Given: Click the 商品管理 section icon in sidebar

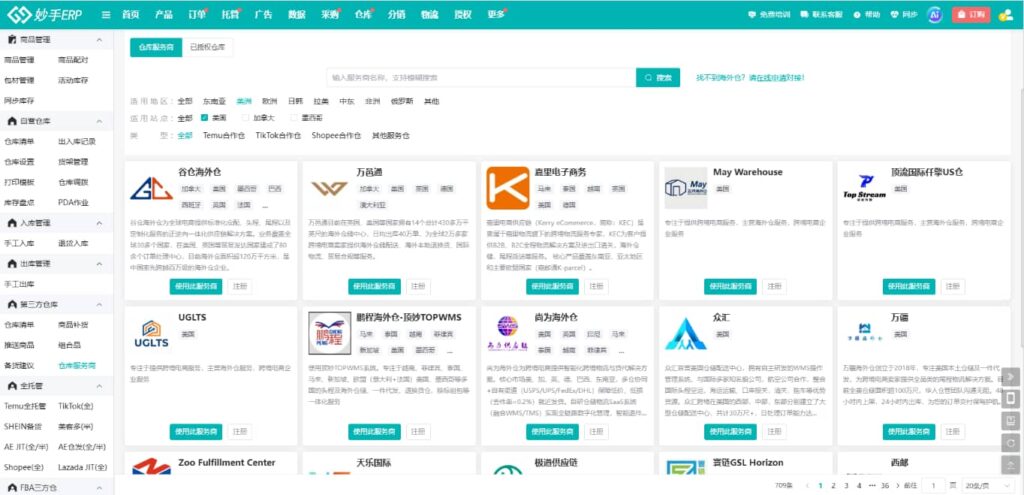Looking at the screenshot, I should (12, 40).
